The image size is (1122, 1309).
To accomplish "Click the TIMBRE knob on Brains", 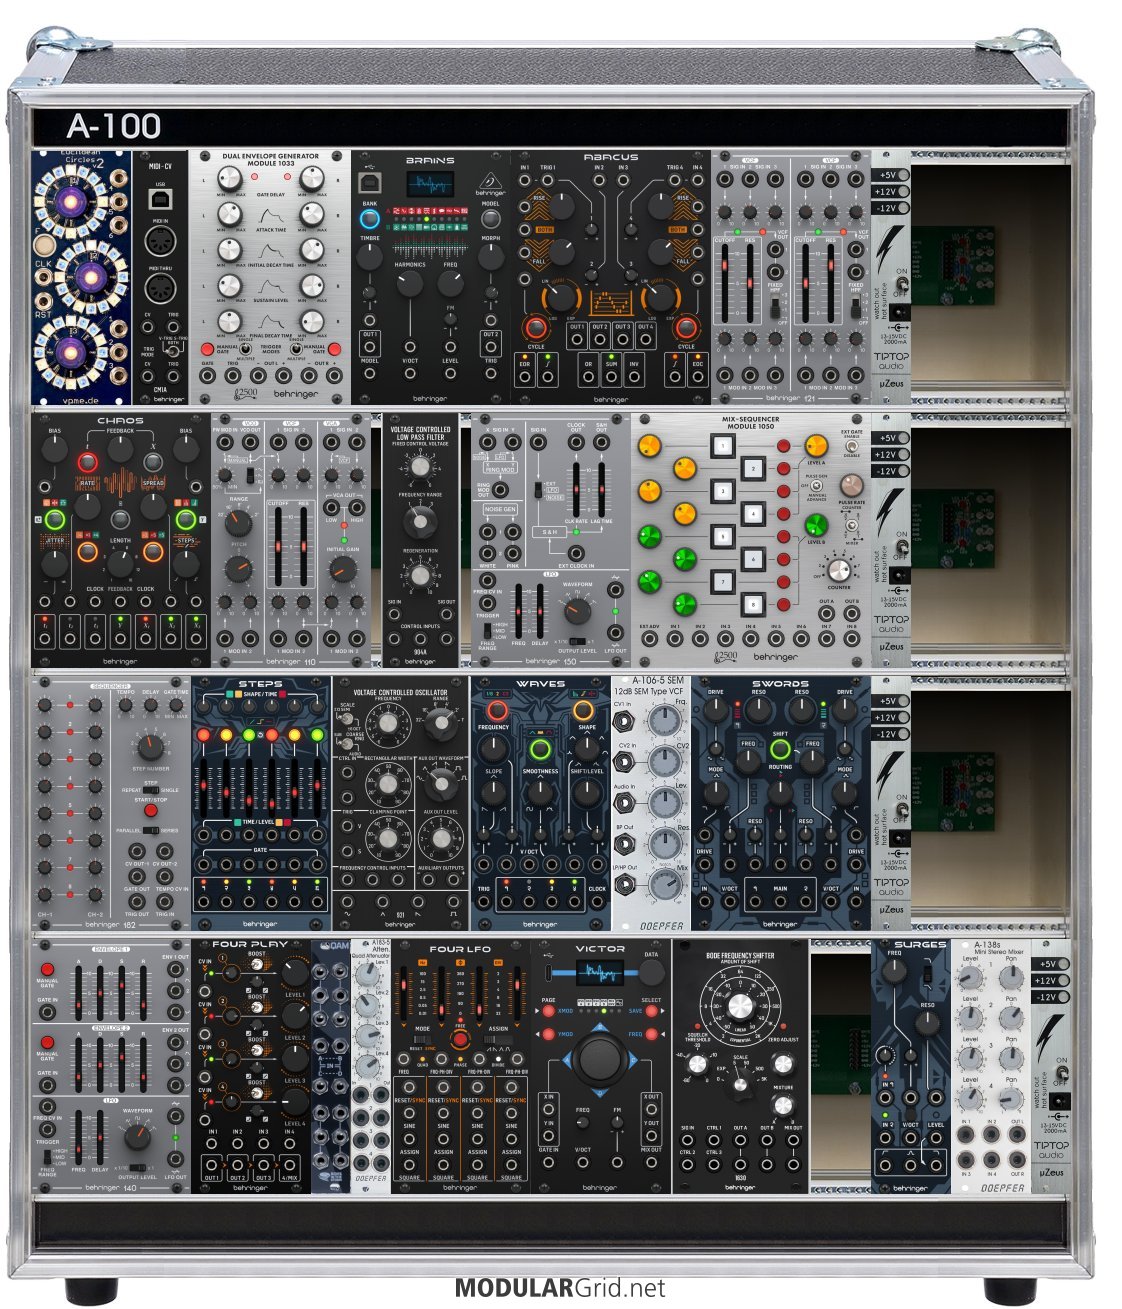I will coord(370,257).
